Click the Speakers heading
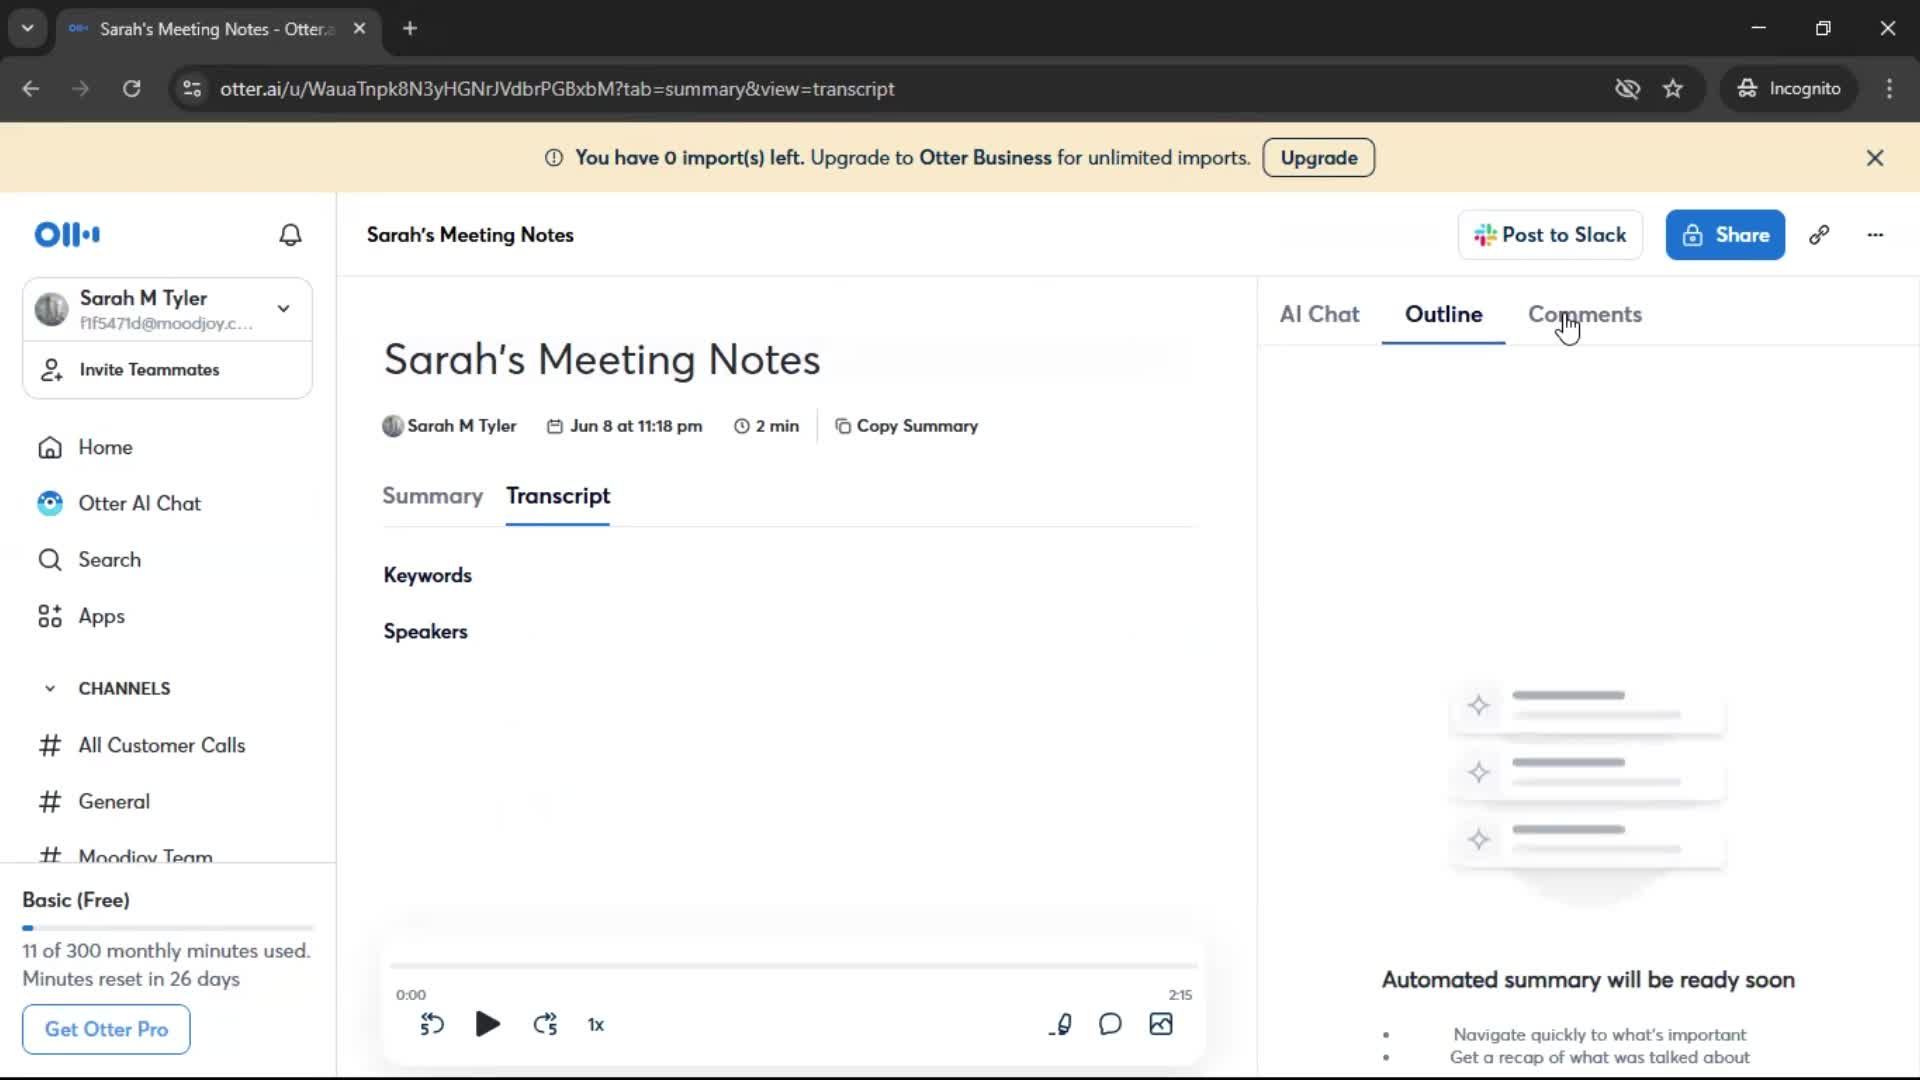The image size is (1920, 1080). coord(425,631)
